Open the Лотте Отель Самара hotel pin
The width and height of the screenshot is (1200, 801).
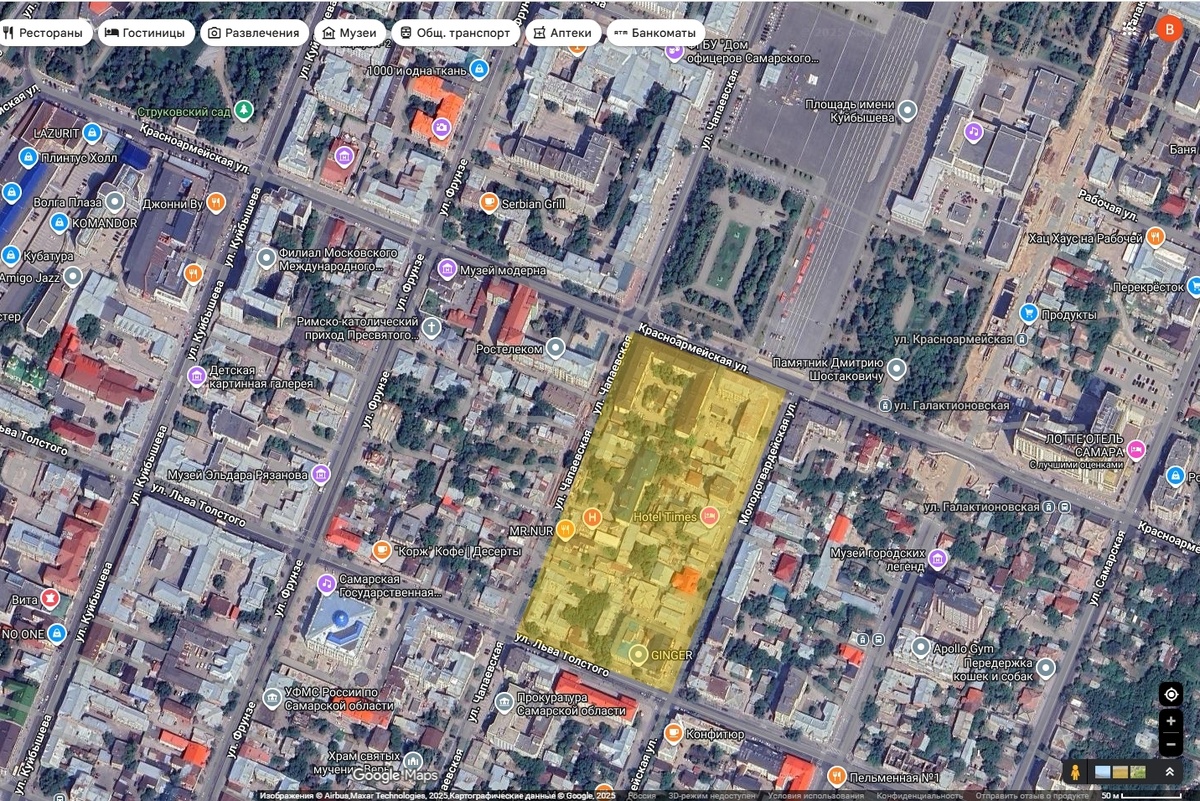1135,452
